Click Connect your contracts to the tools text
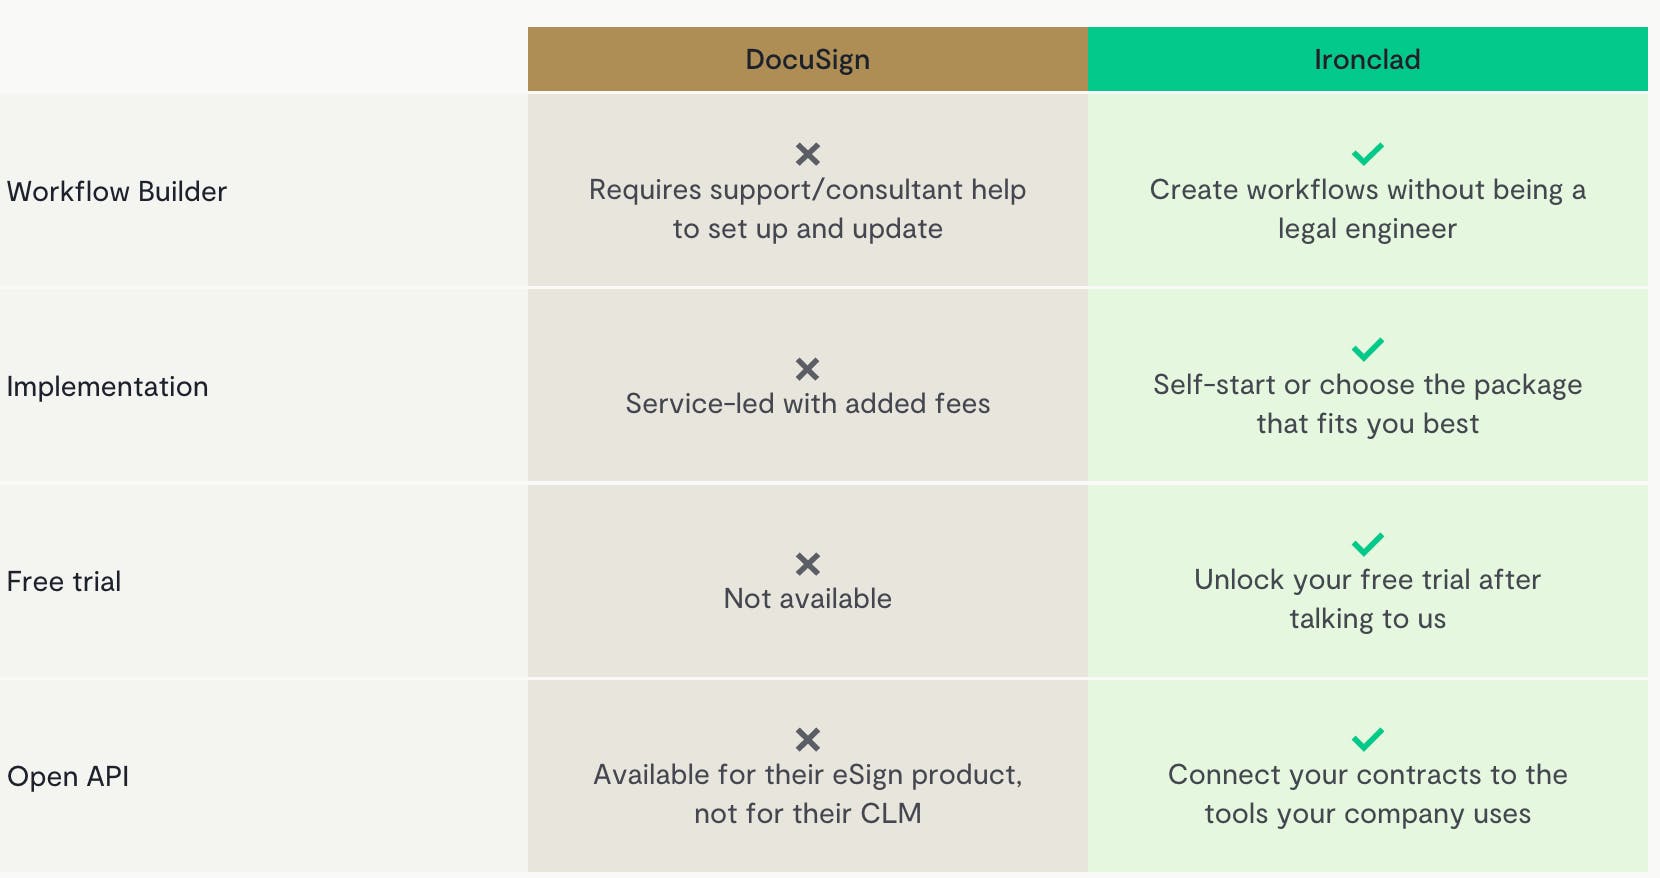 1367,794
